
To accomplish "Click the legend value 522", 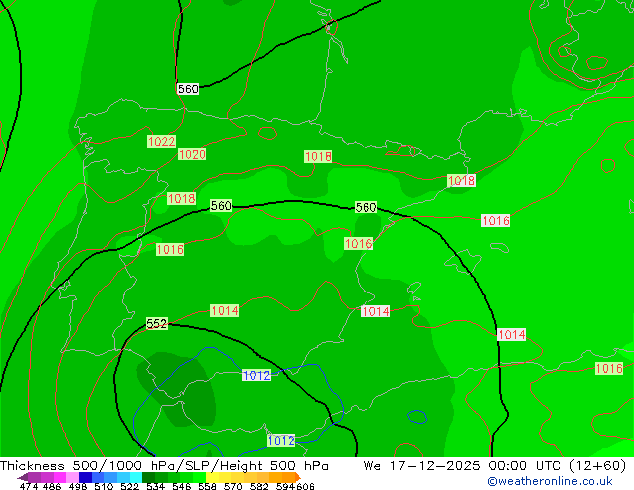I will coord(129,486).
